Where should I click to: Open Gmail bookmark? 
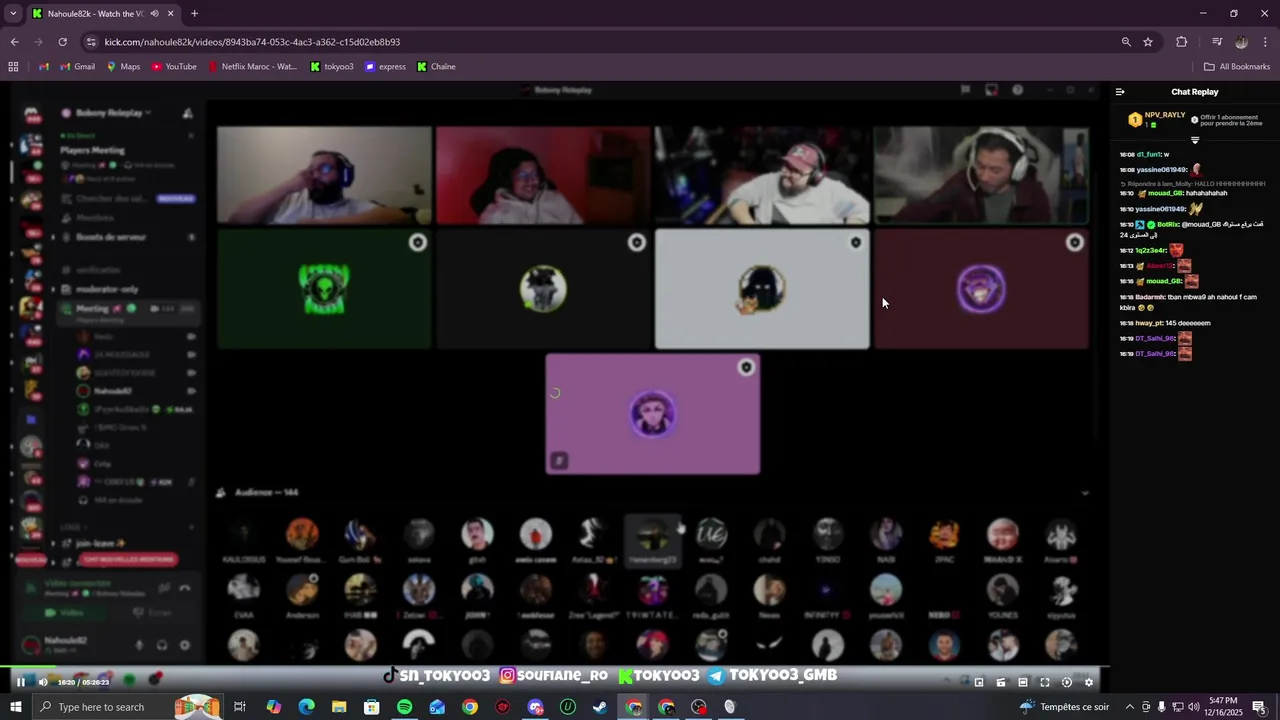click(x=77, y=67)
